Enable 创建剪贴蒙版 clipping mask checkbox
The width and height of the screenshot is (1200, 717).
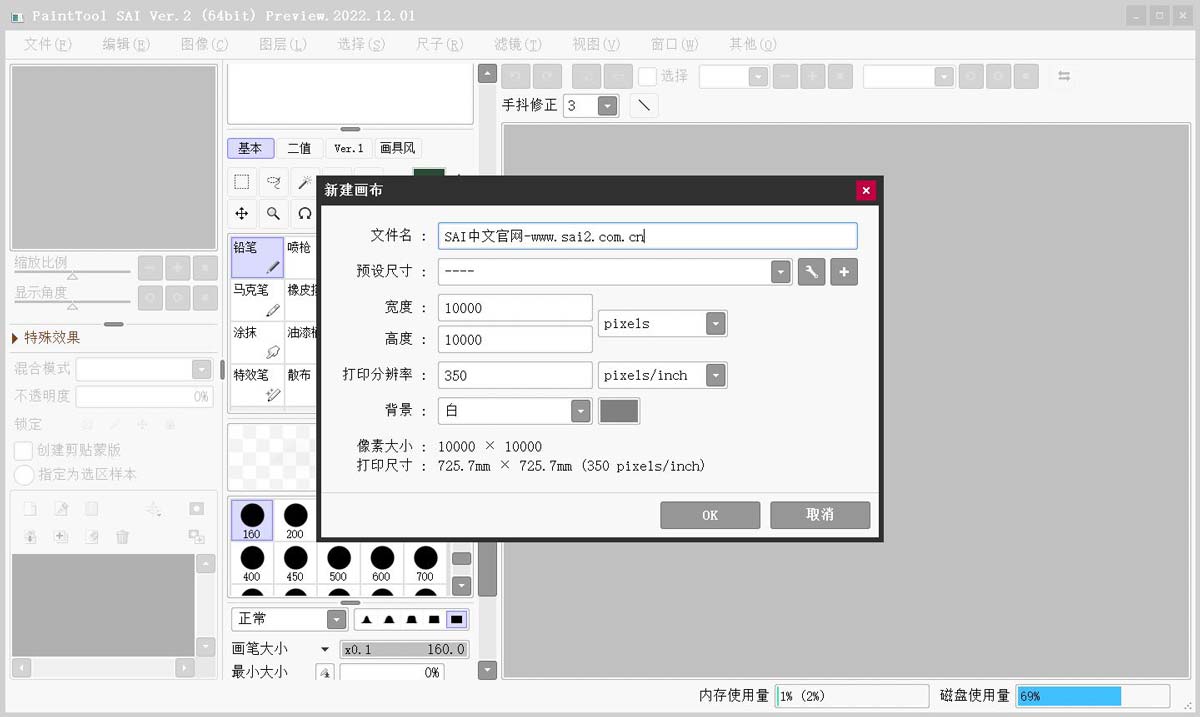[23, 451]
